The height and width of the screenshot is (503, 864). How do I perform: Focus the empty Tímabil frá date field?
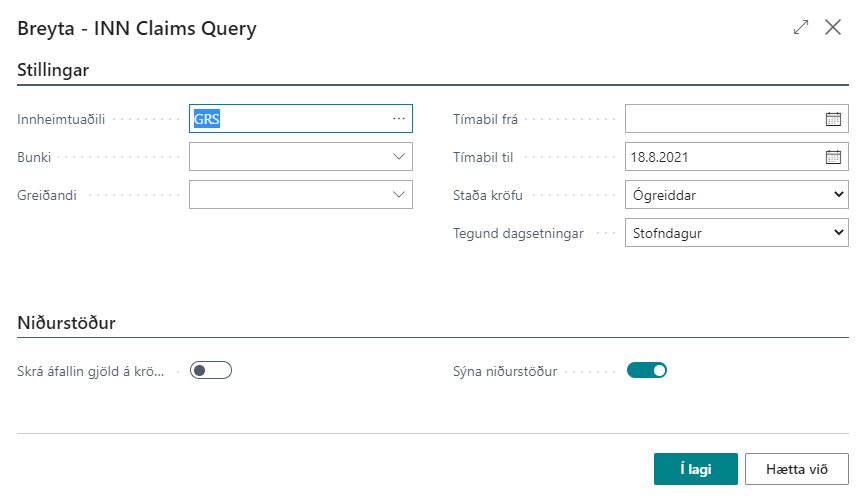click(722, 119)
